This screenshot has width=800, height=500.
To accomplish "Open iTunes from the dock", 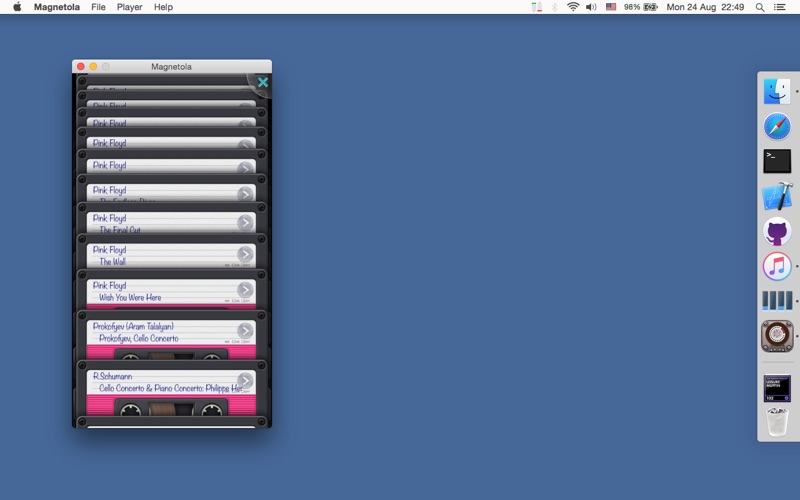I will click(x=777, y=266).
